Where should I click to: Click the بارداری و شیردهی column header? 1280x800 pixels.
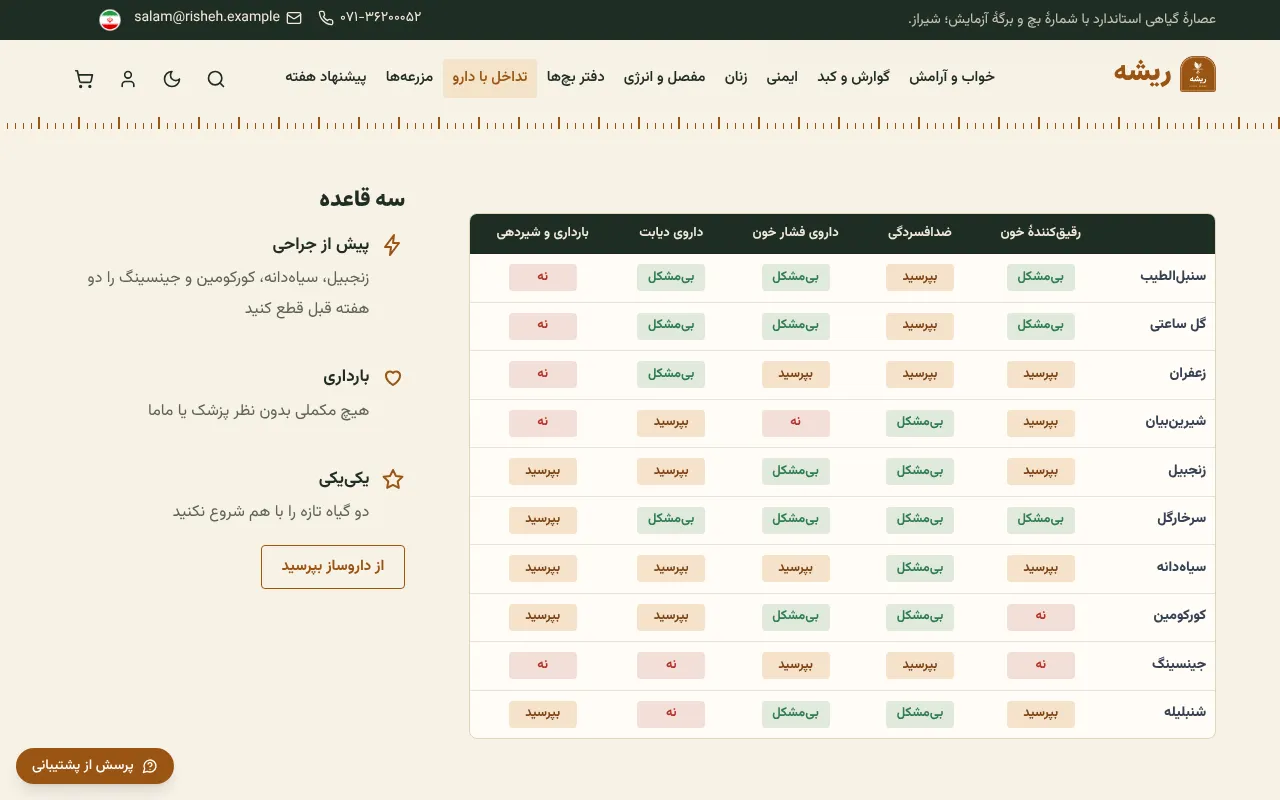(543, 233)
